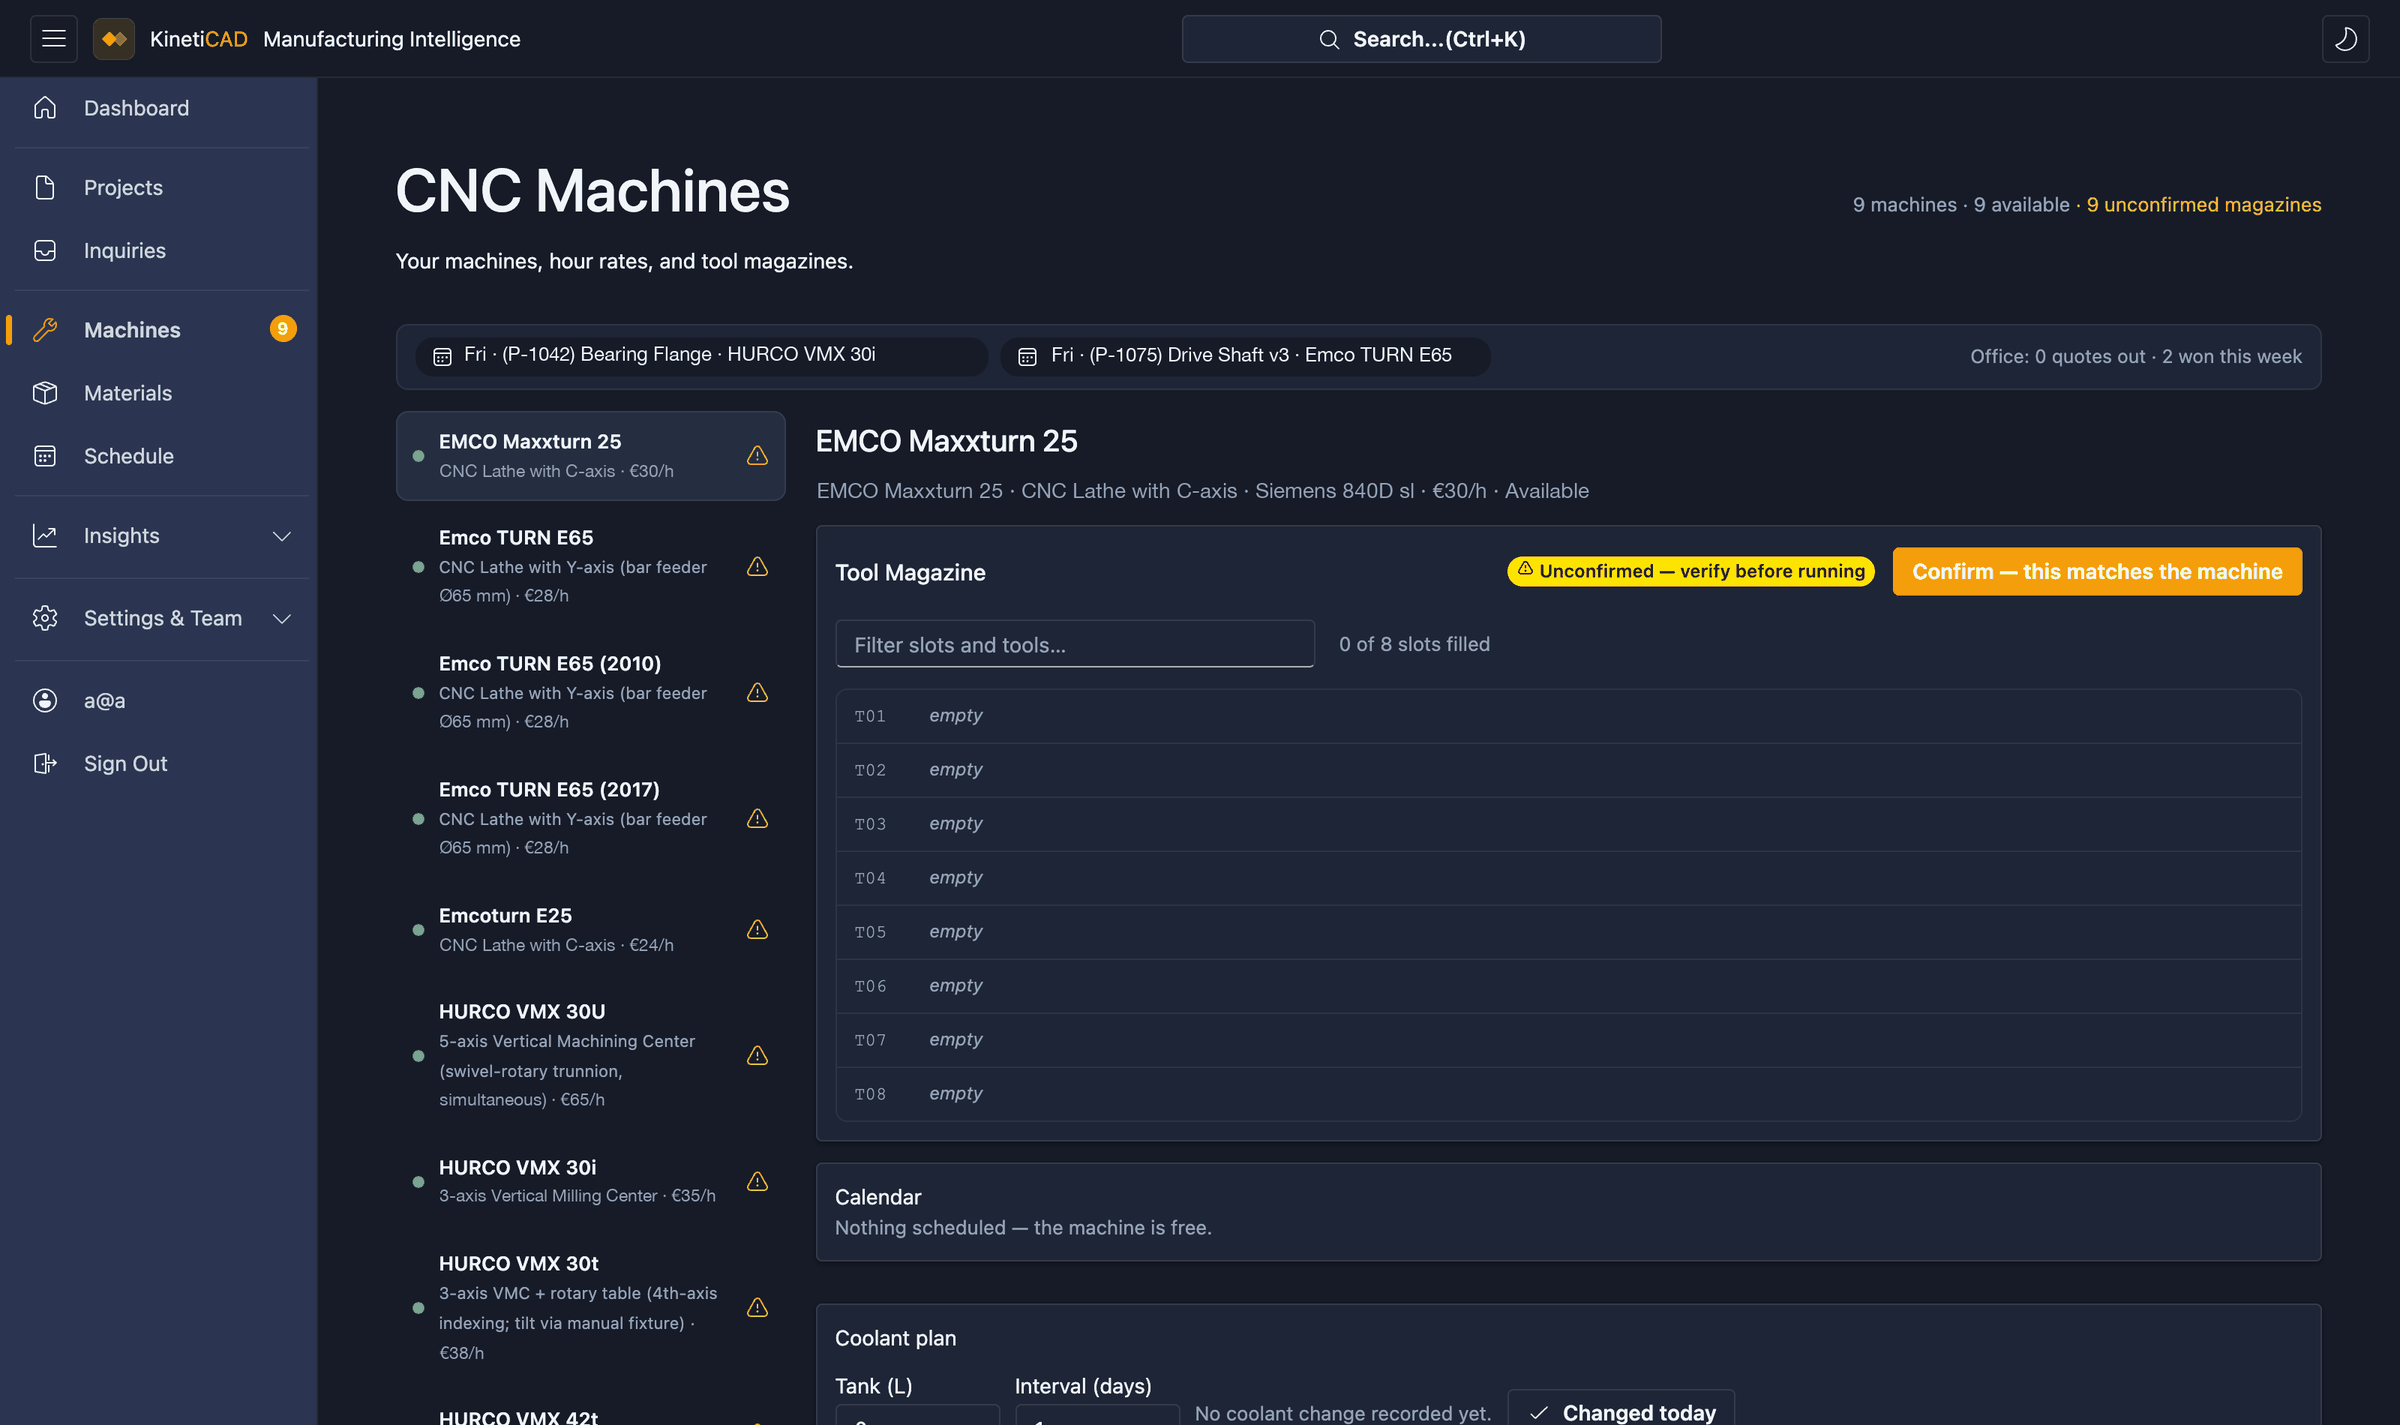Click the warning icon on HURCO VMX 30U

tap(758, 1056)
